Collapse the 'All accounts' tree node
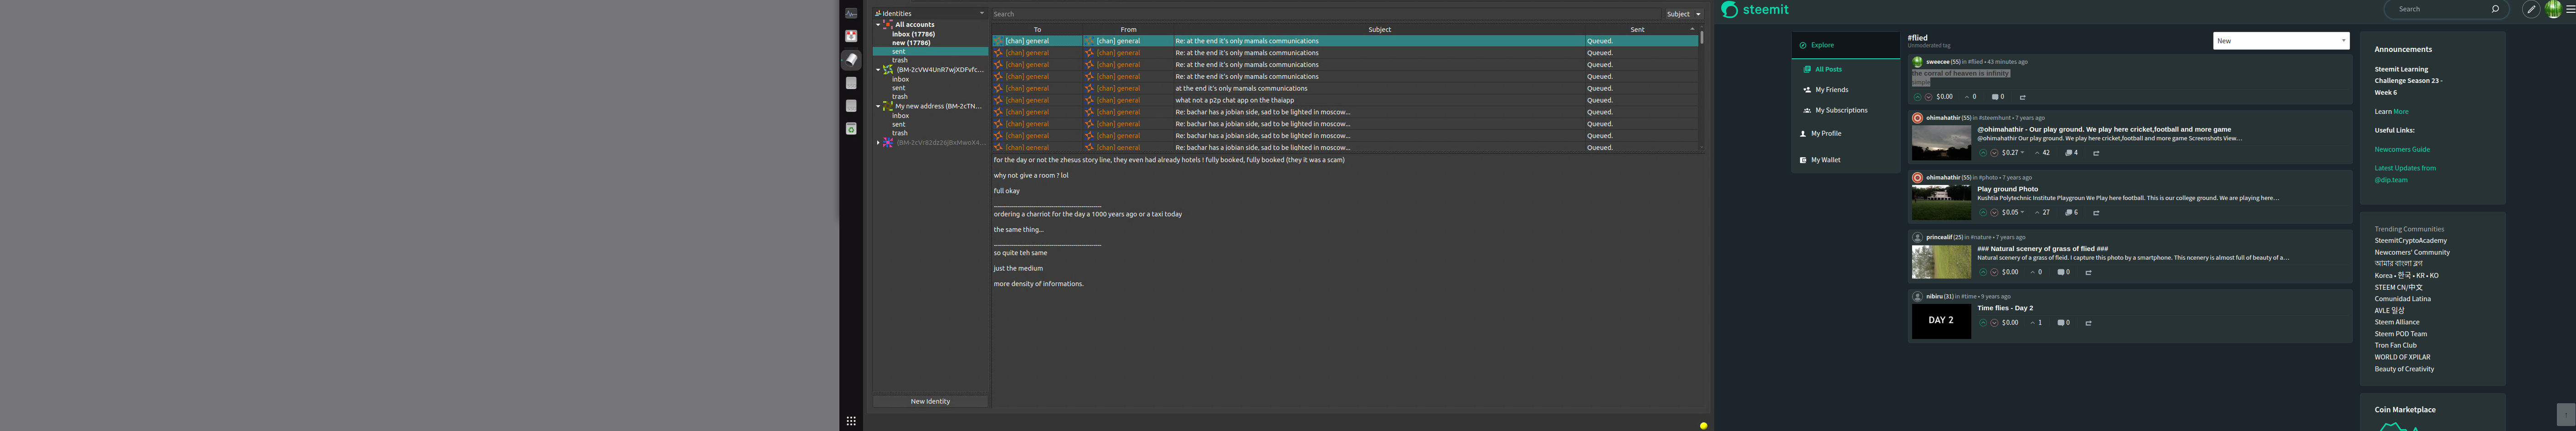 [878, 25]
